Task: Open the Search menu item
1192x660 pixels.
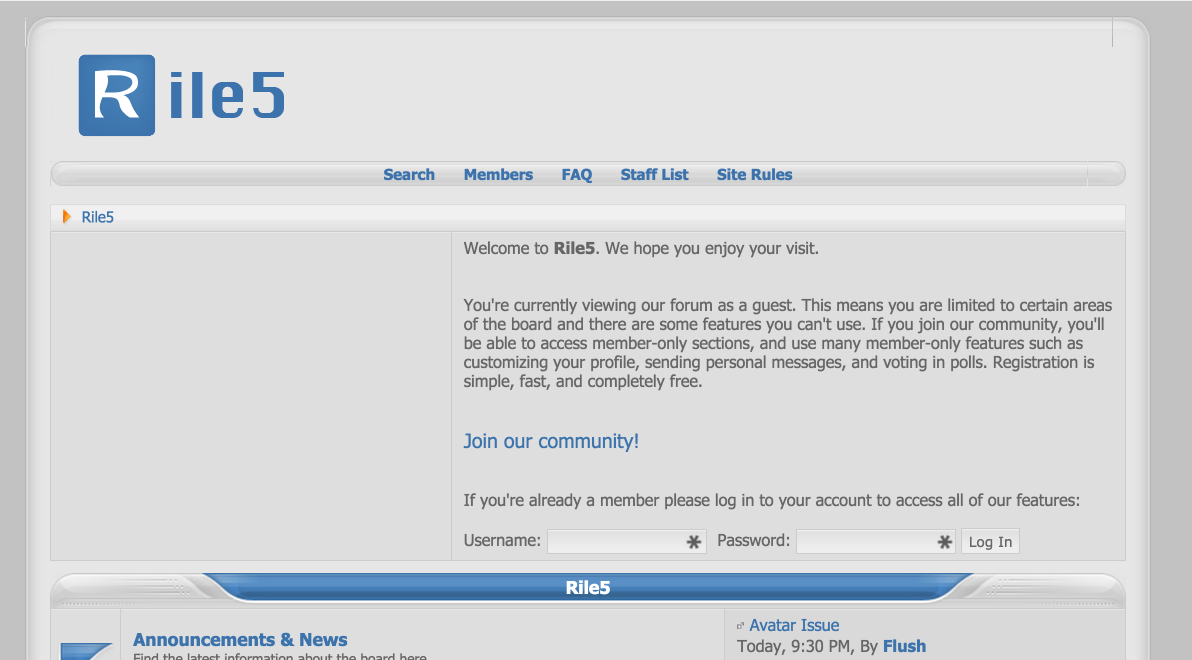Action: pos(409,174)
